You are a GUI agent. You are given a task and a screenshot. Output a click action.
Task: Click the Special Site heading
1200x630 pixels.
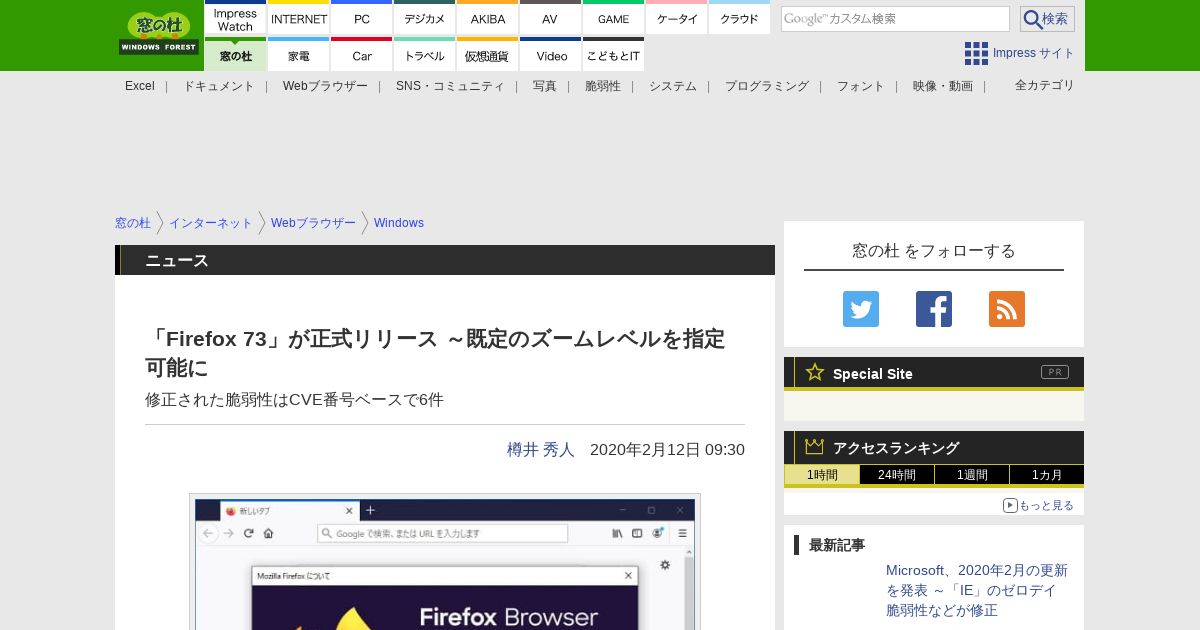pyautogui.click(x=873, y=374)
